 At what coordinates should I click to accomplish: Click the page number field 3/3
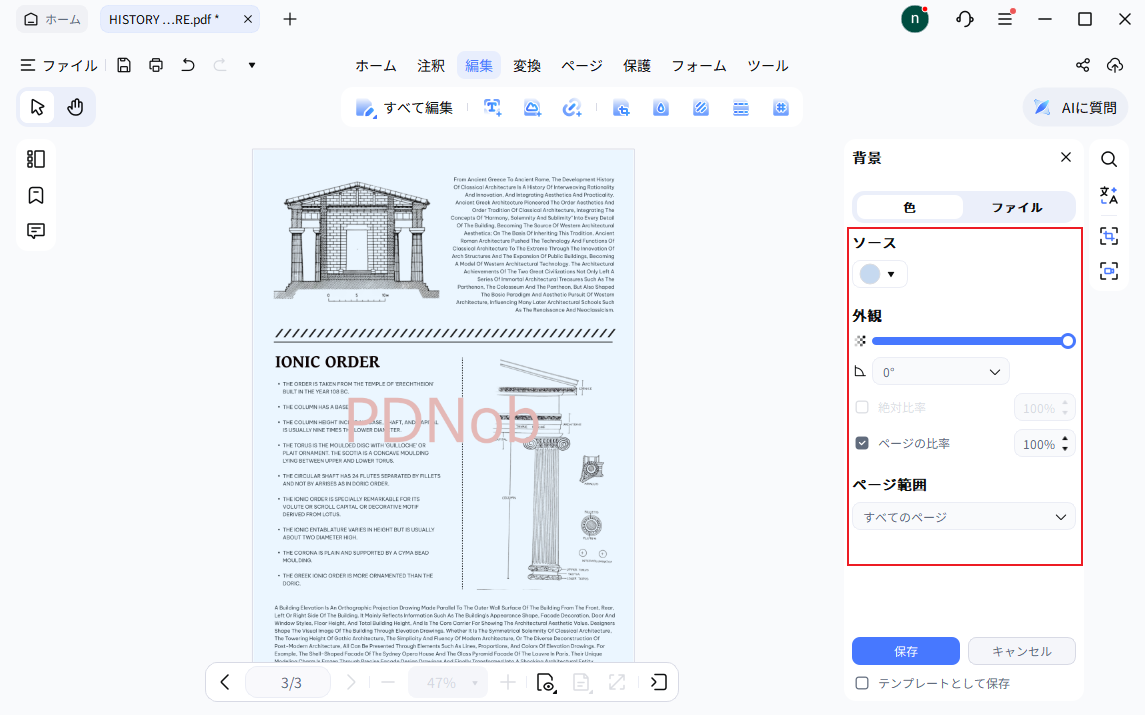pos(288,682)
